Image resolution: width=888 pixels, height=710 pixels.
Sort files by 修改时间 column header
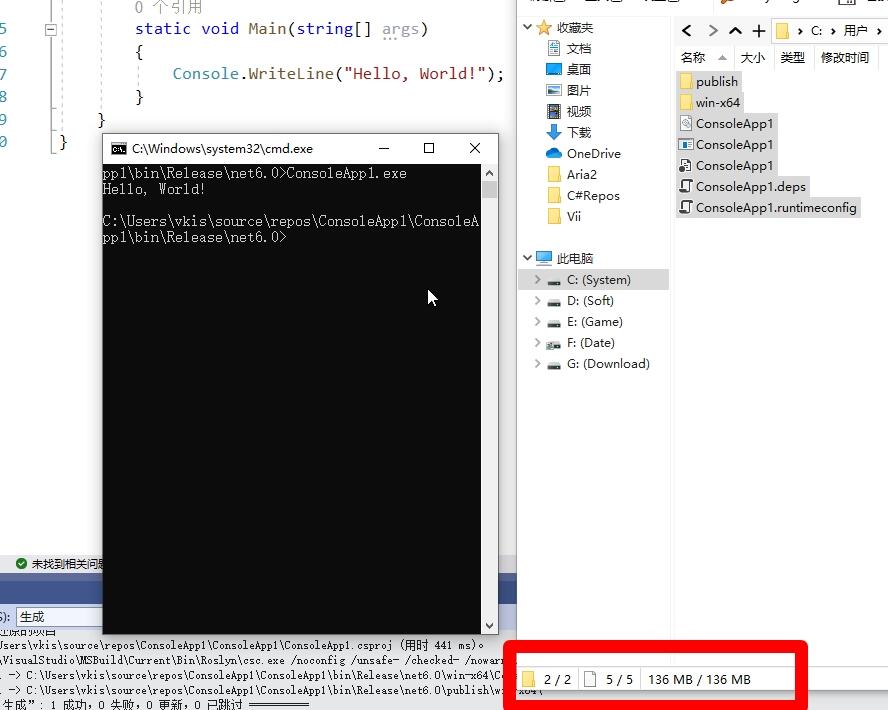[844, 58]
